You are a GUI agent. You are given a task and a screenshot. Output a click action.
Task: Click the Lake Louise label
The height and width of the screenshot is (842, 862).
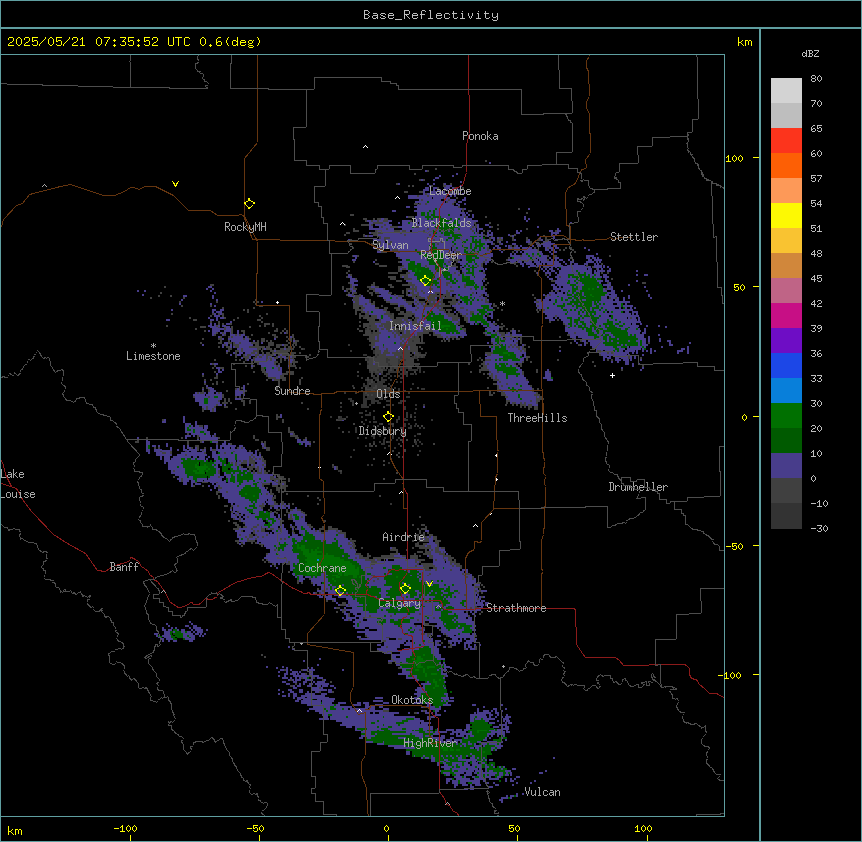click(18, 484)
